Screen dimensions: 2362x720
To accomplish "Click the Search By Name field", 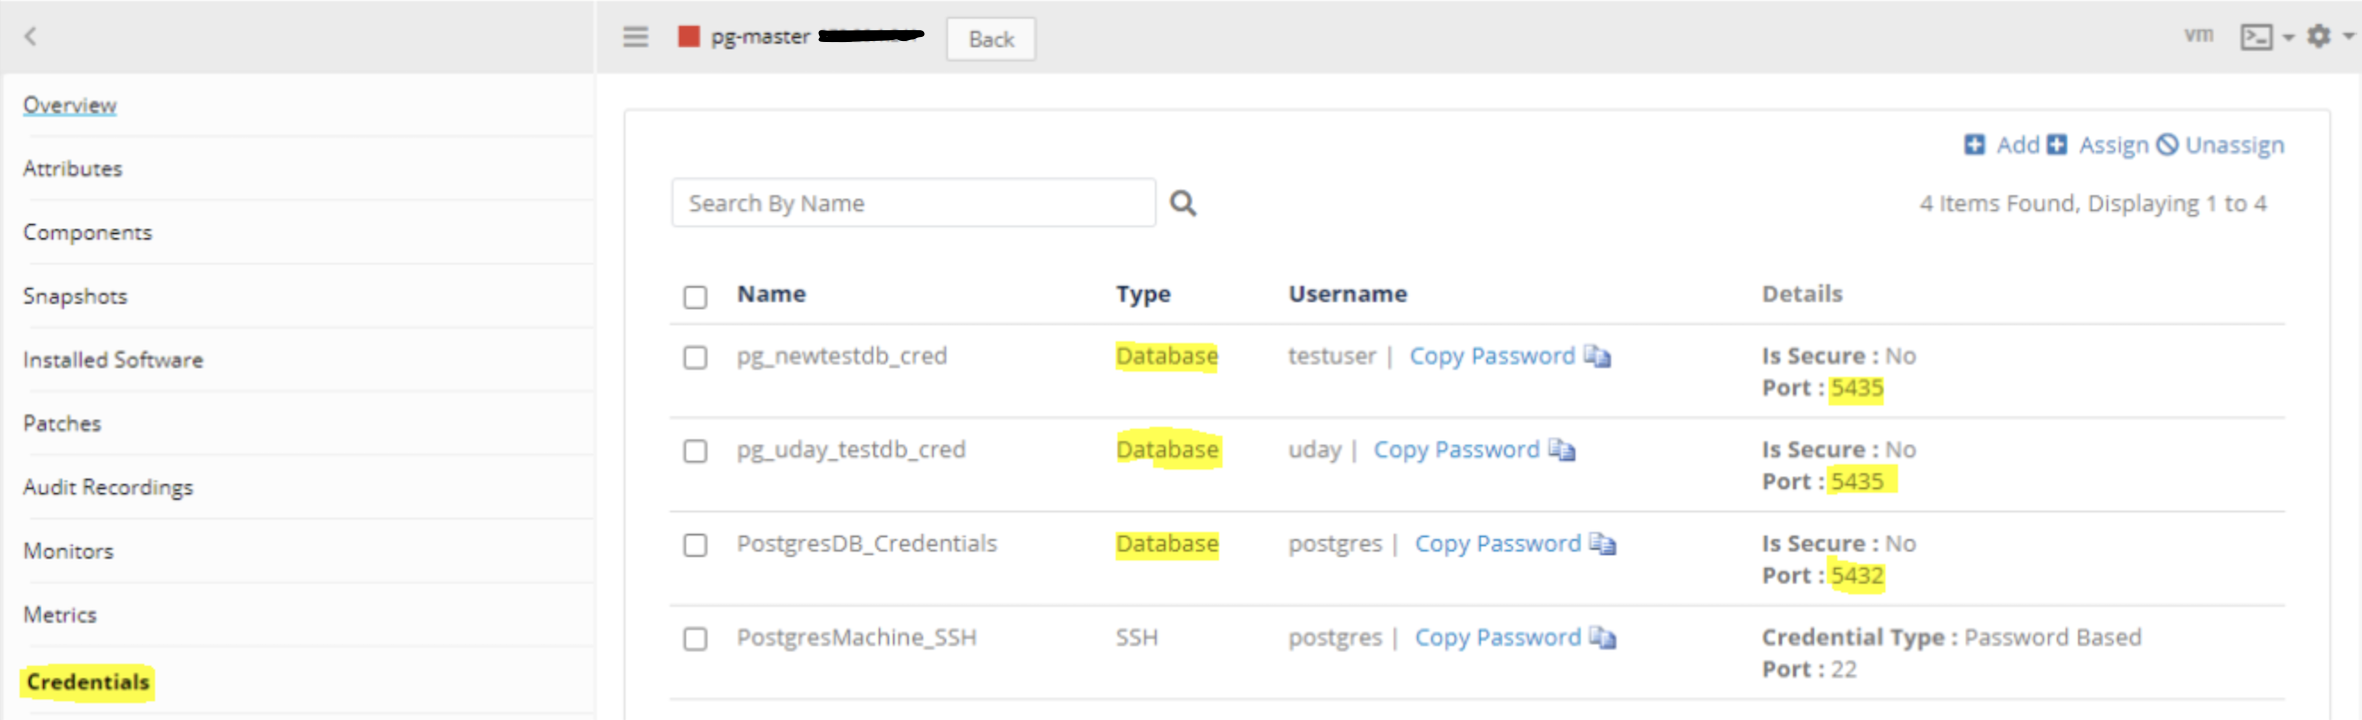I will tap(913, 204).
